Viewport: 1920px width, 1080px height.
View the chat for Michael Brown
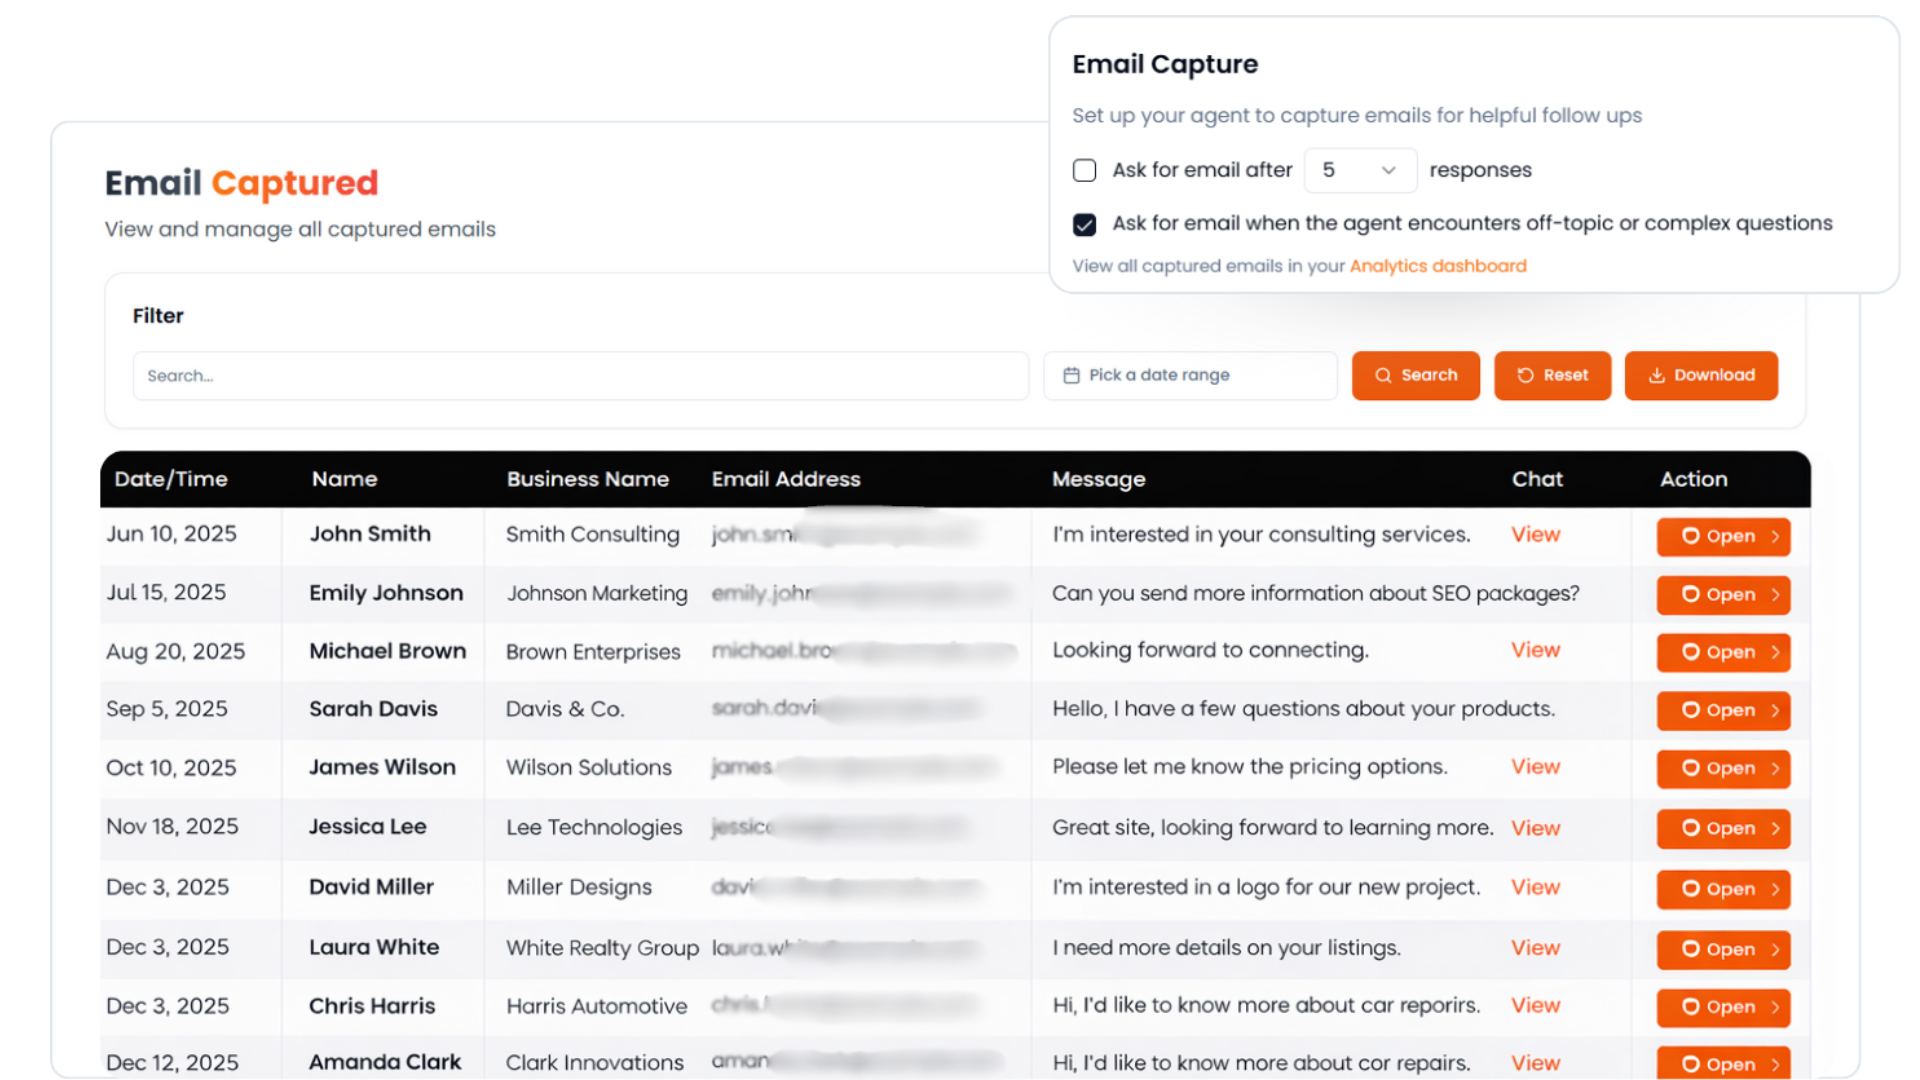(x=1535, y=650)
